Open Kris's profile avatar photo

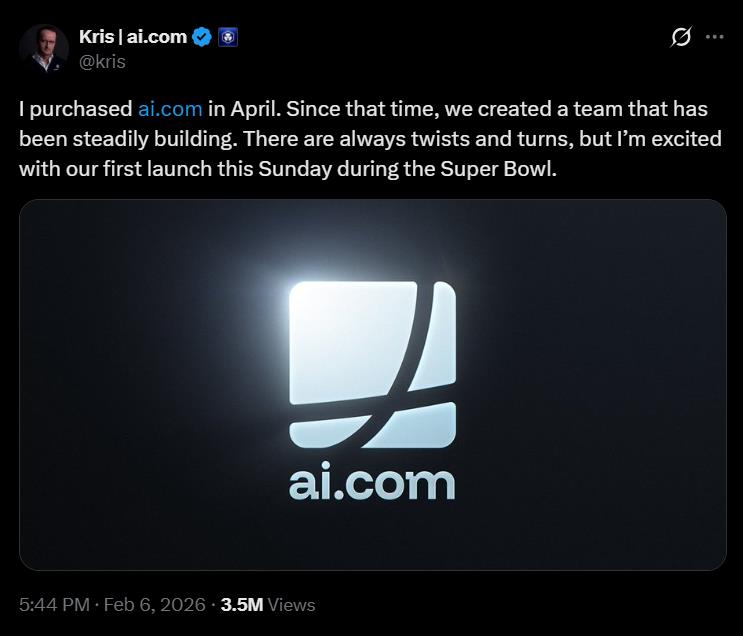pos(43,47)
